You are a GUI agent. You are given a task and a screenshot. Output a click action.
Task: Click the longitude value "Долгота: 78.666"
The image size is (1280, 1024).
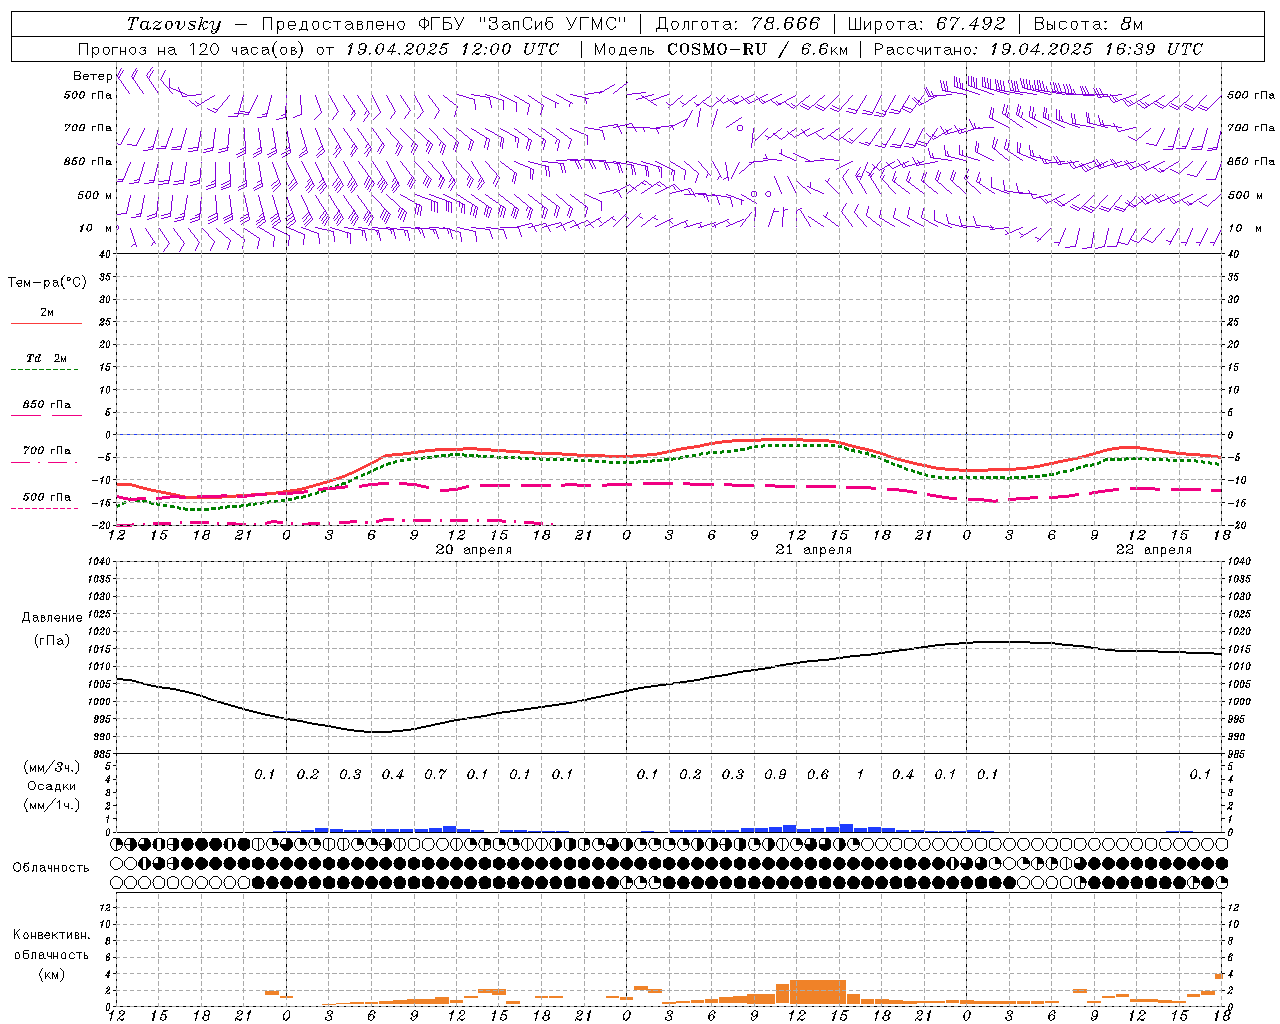737,24
